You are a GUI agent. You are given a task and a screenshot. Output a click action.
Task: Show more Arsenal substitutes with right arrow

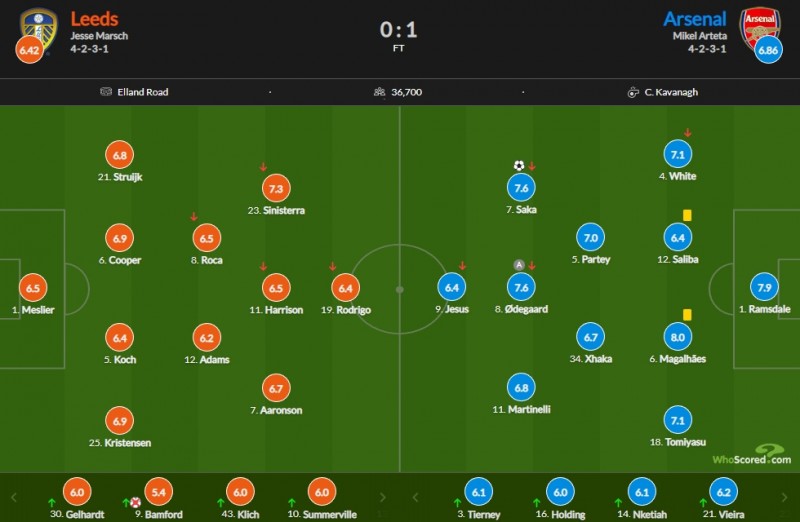pyautogui.click(x=785, y=497)
